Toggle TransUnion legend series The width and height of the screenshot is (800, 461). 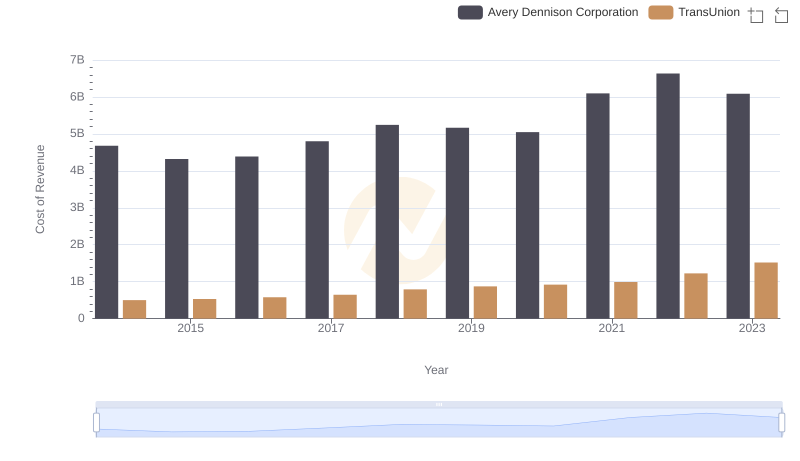click(x=694, y=12)
